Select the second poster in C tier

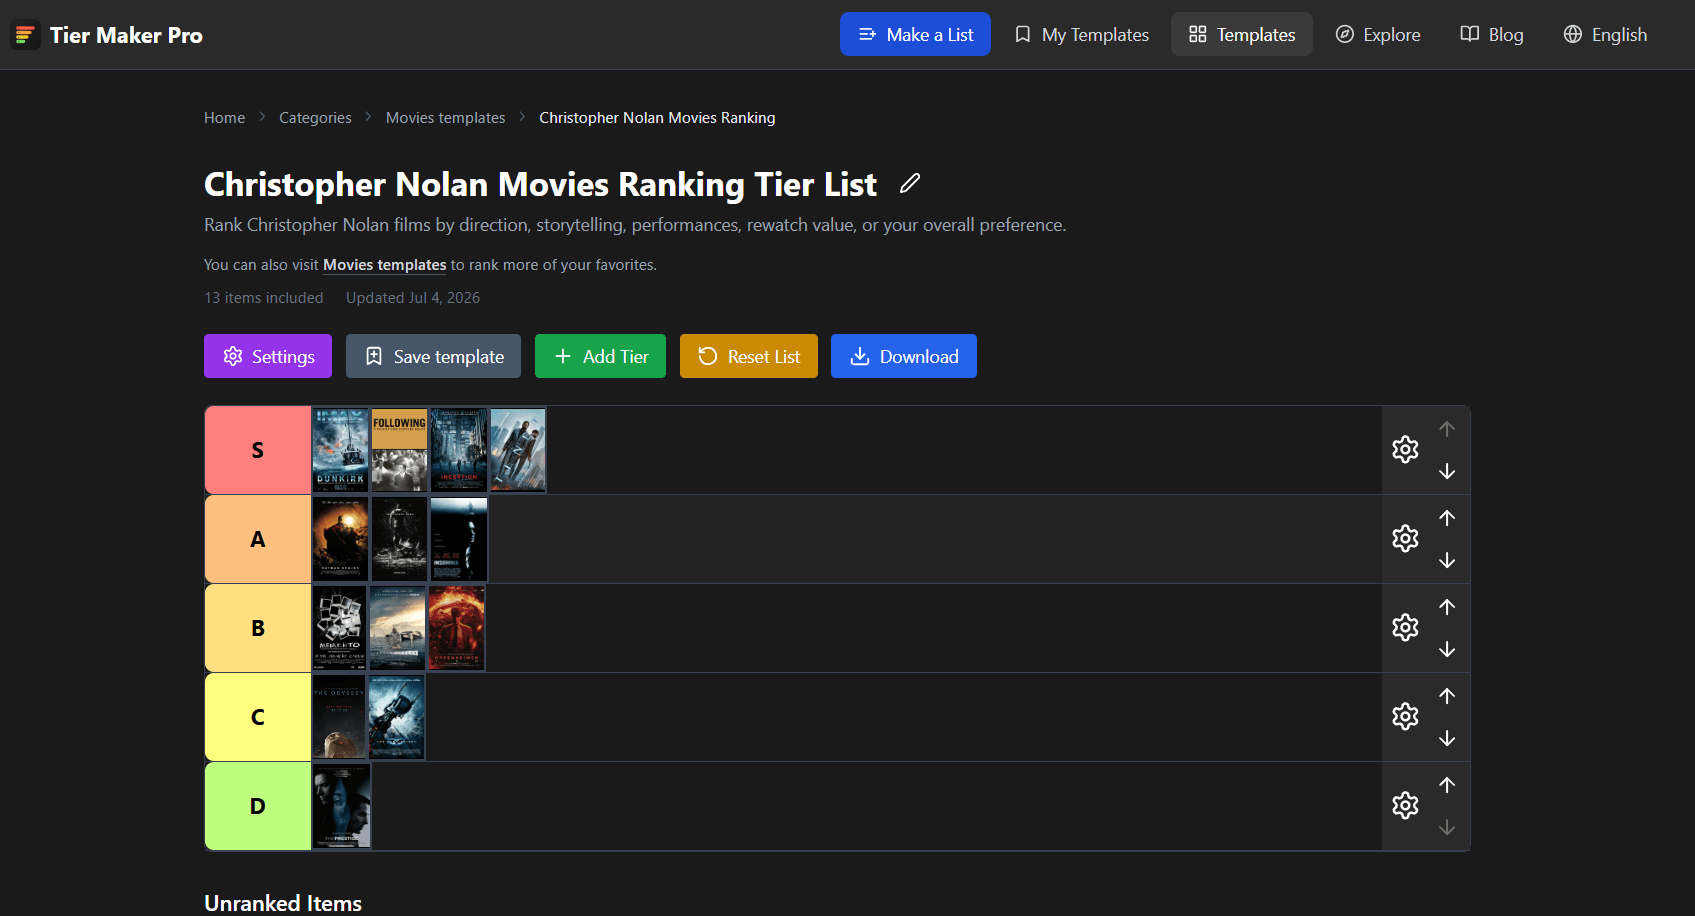pos(397,717)
